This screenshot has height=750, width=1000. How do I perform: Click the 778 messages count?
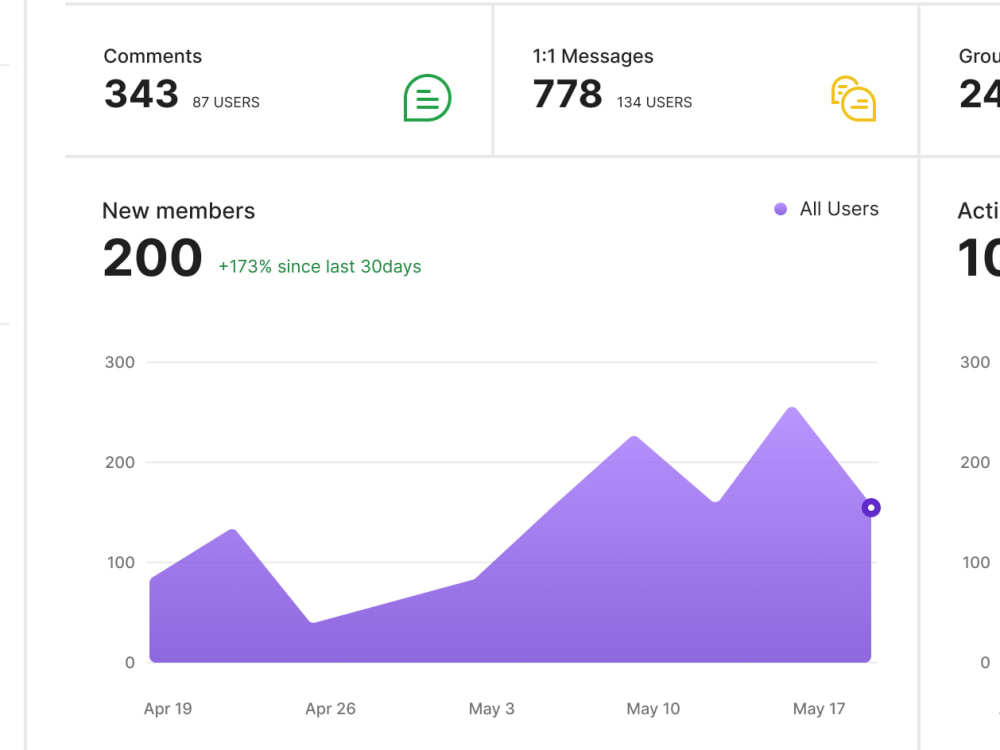pyautogui.click(x=567, y=94)
